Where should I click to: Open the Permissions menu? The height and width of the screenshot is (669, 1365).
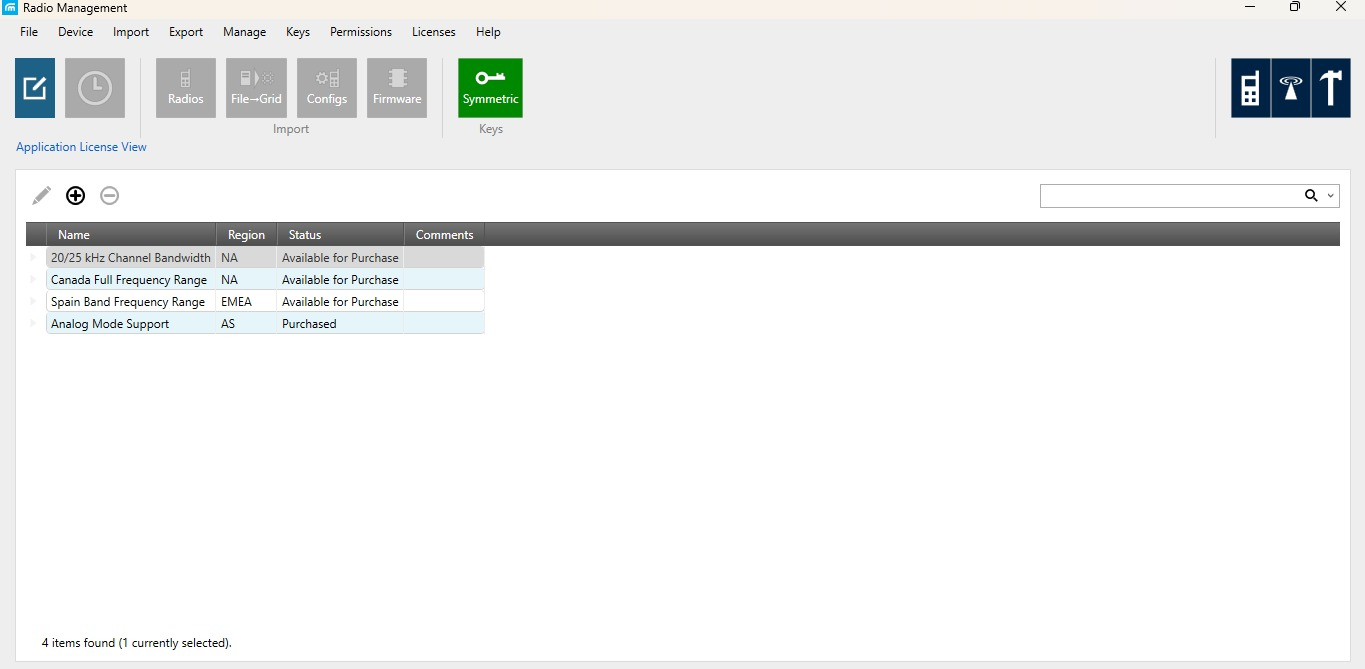pyautogui.click(x=361, y=32)
